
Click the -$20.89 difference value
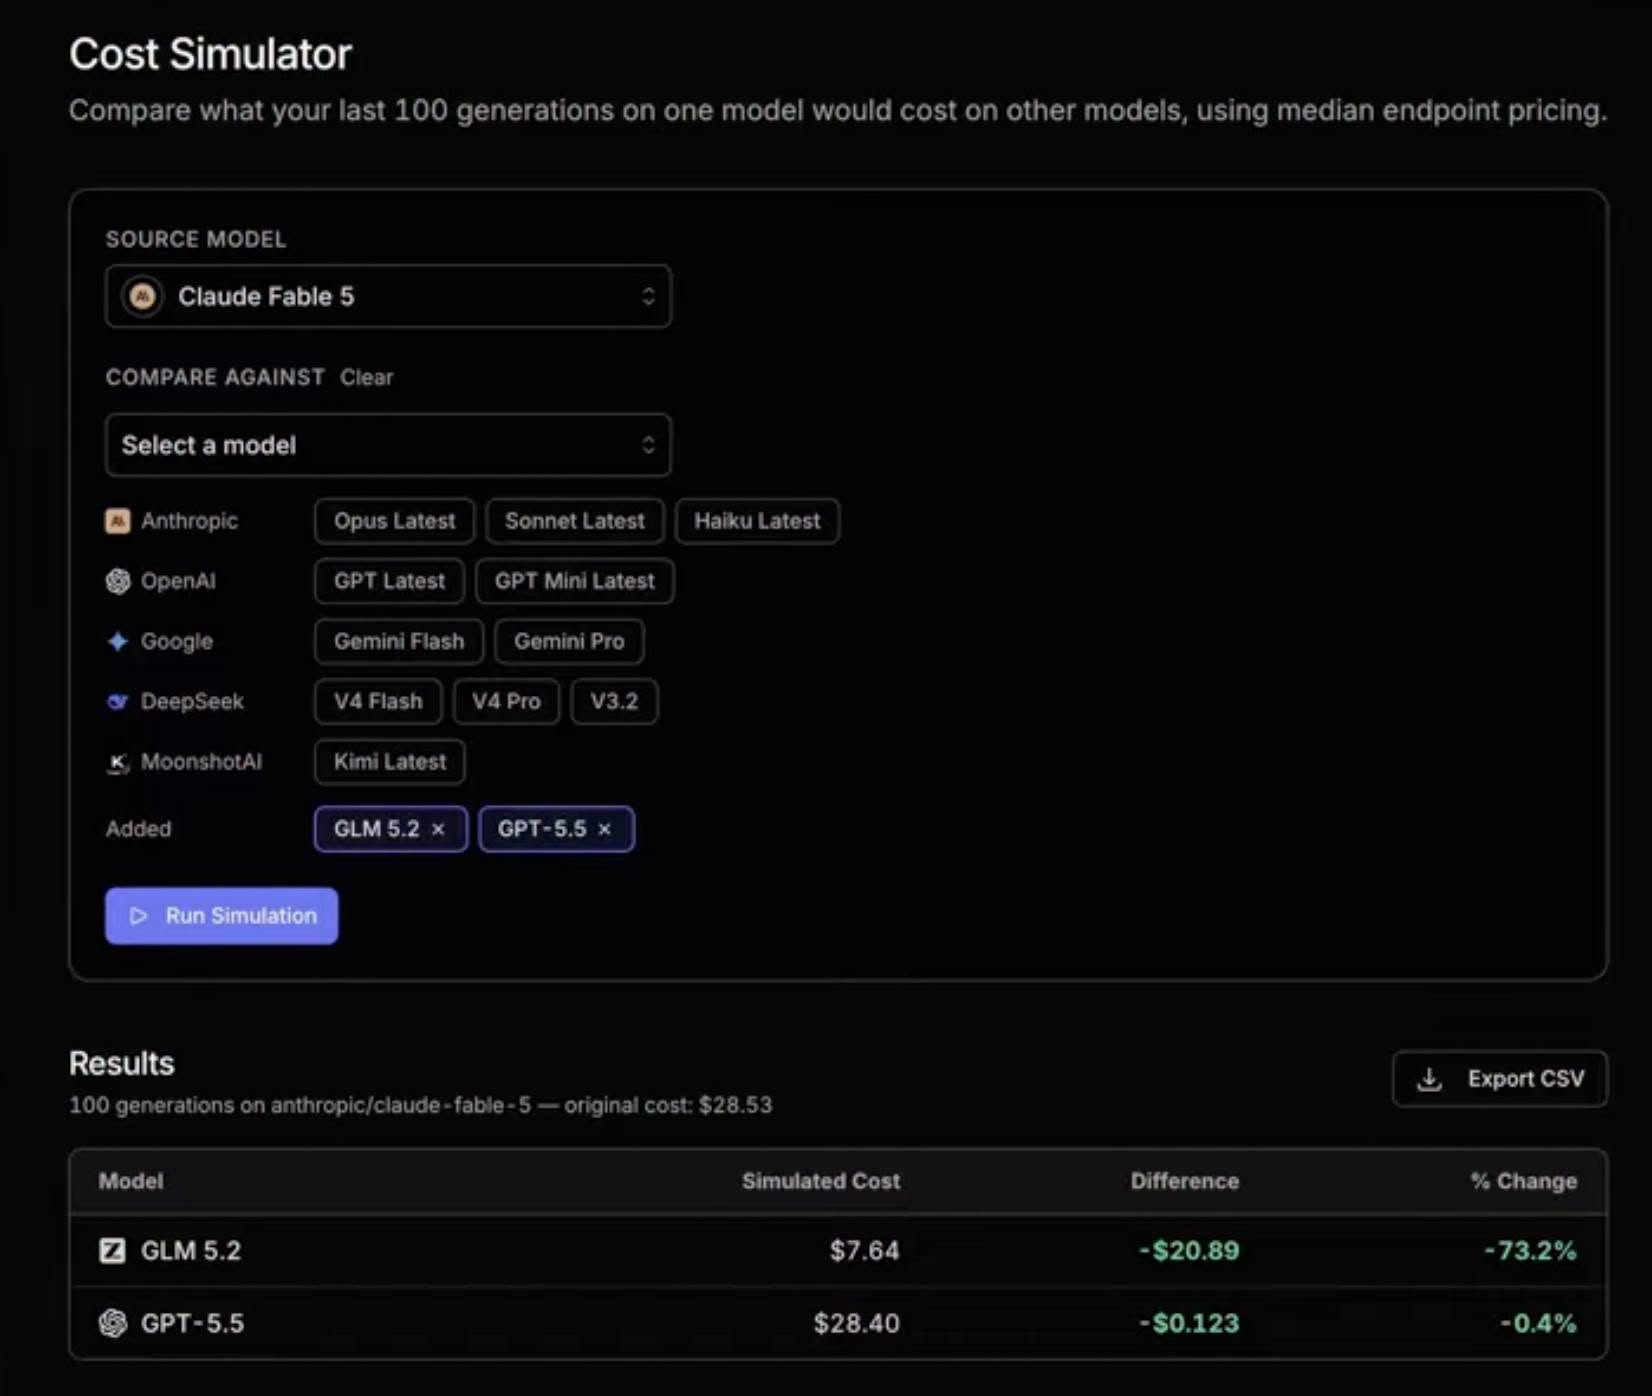point(1189,1250)
